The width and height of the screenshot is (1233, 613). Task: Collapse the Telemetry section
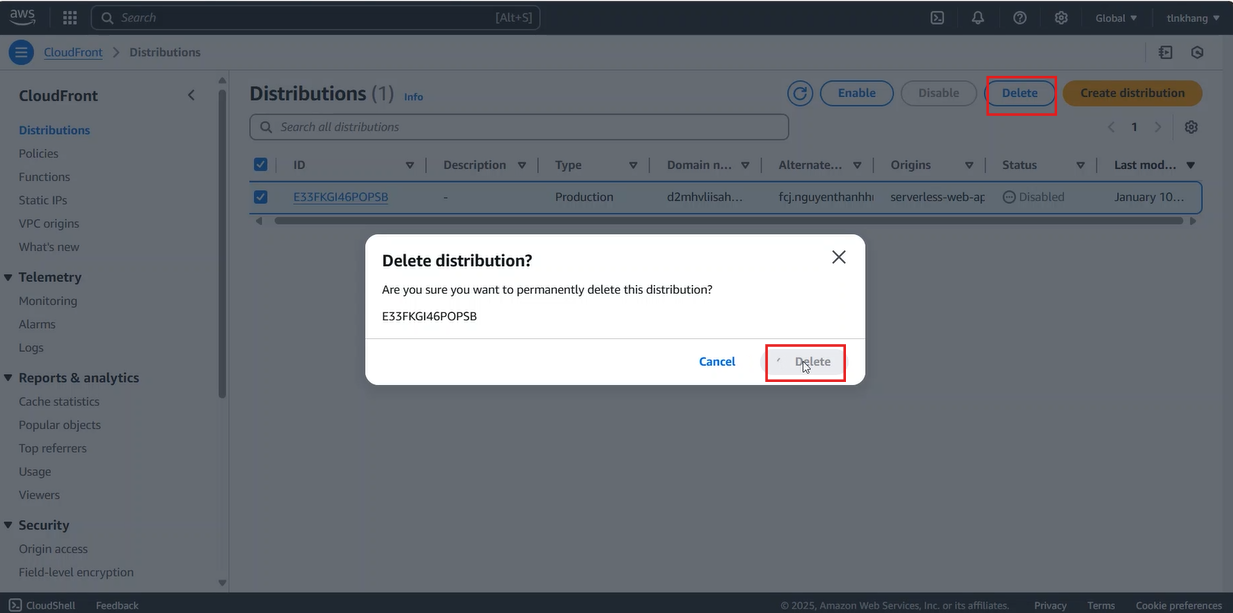point(9,277)
